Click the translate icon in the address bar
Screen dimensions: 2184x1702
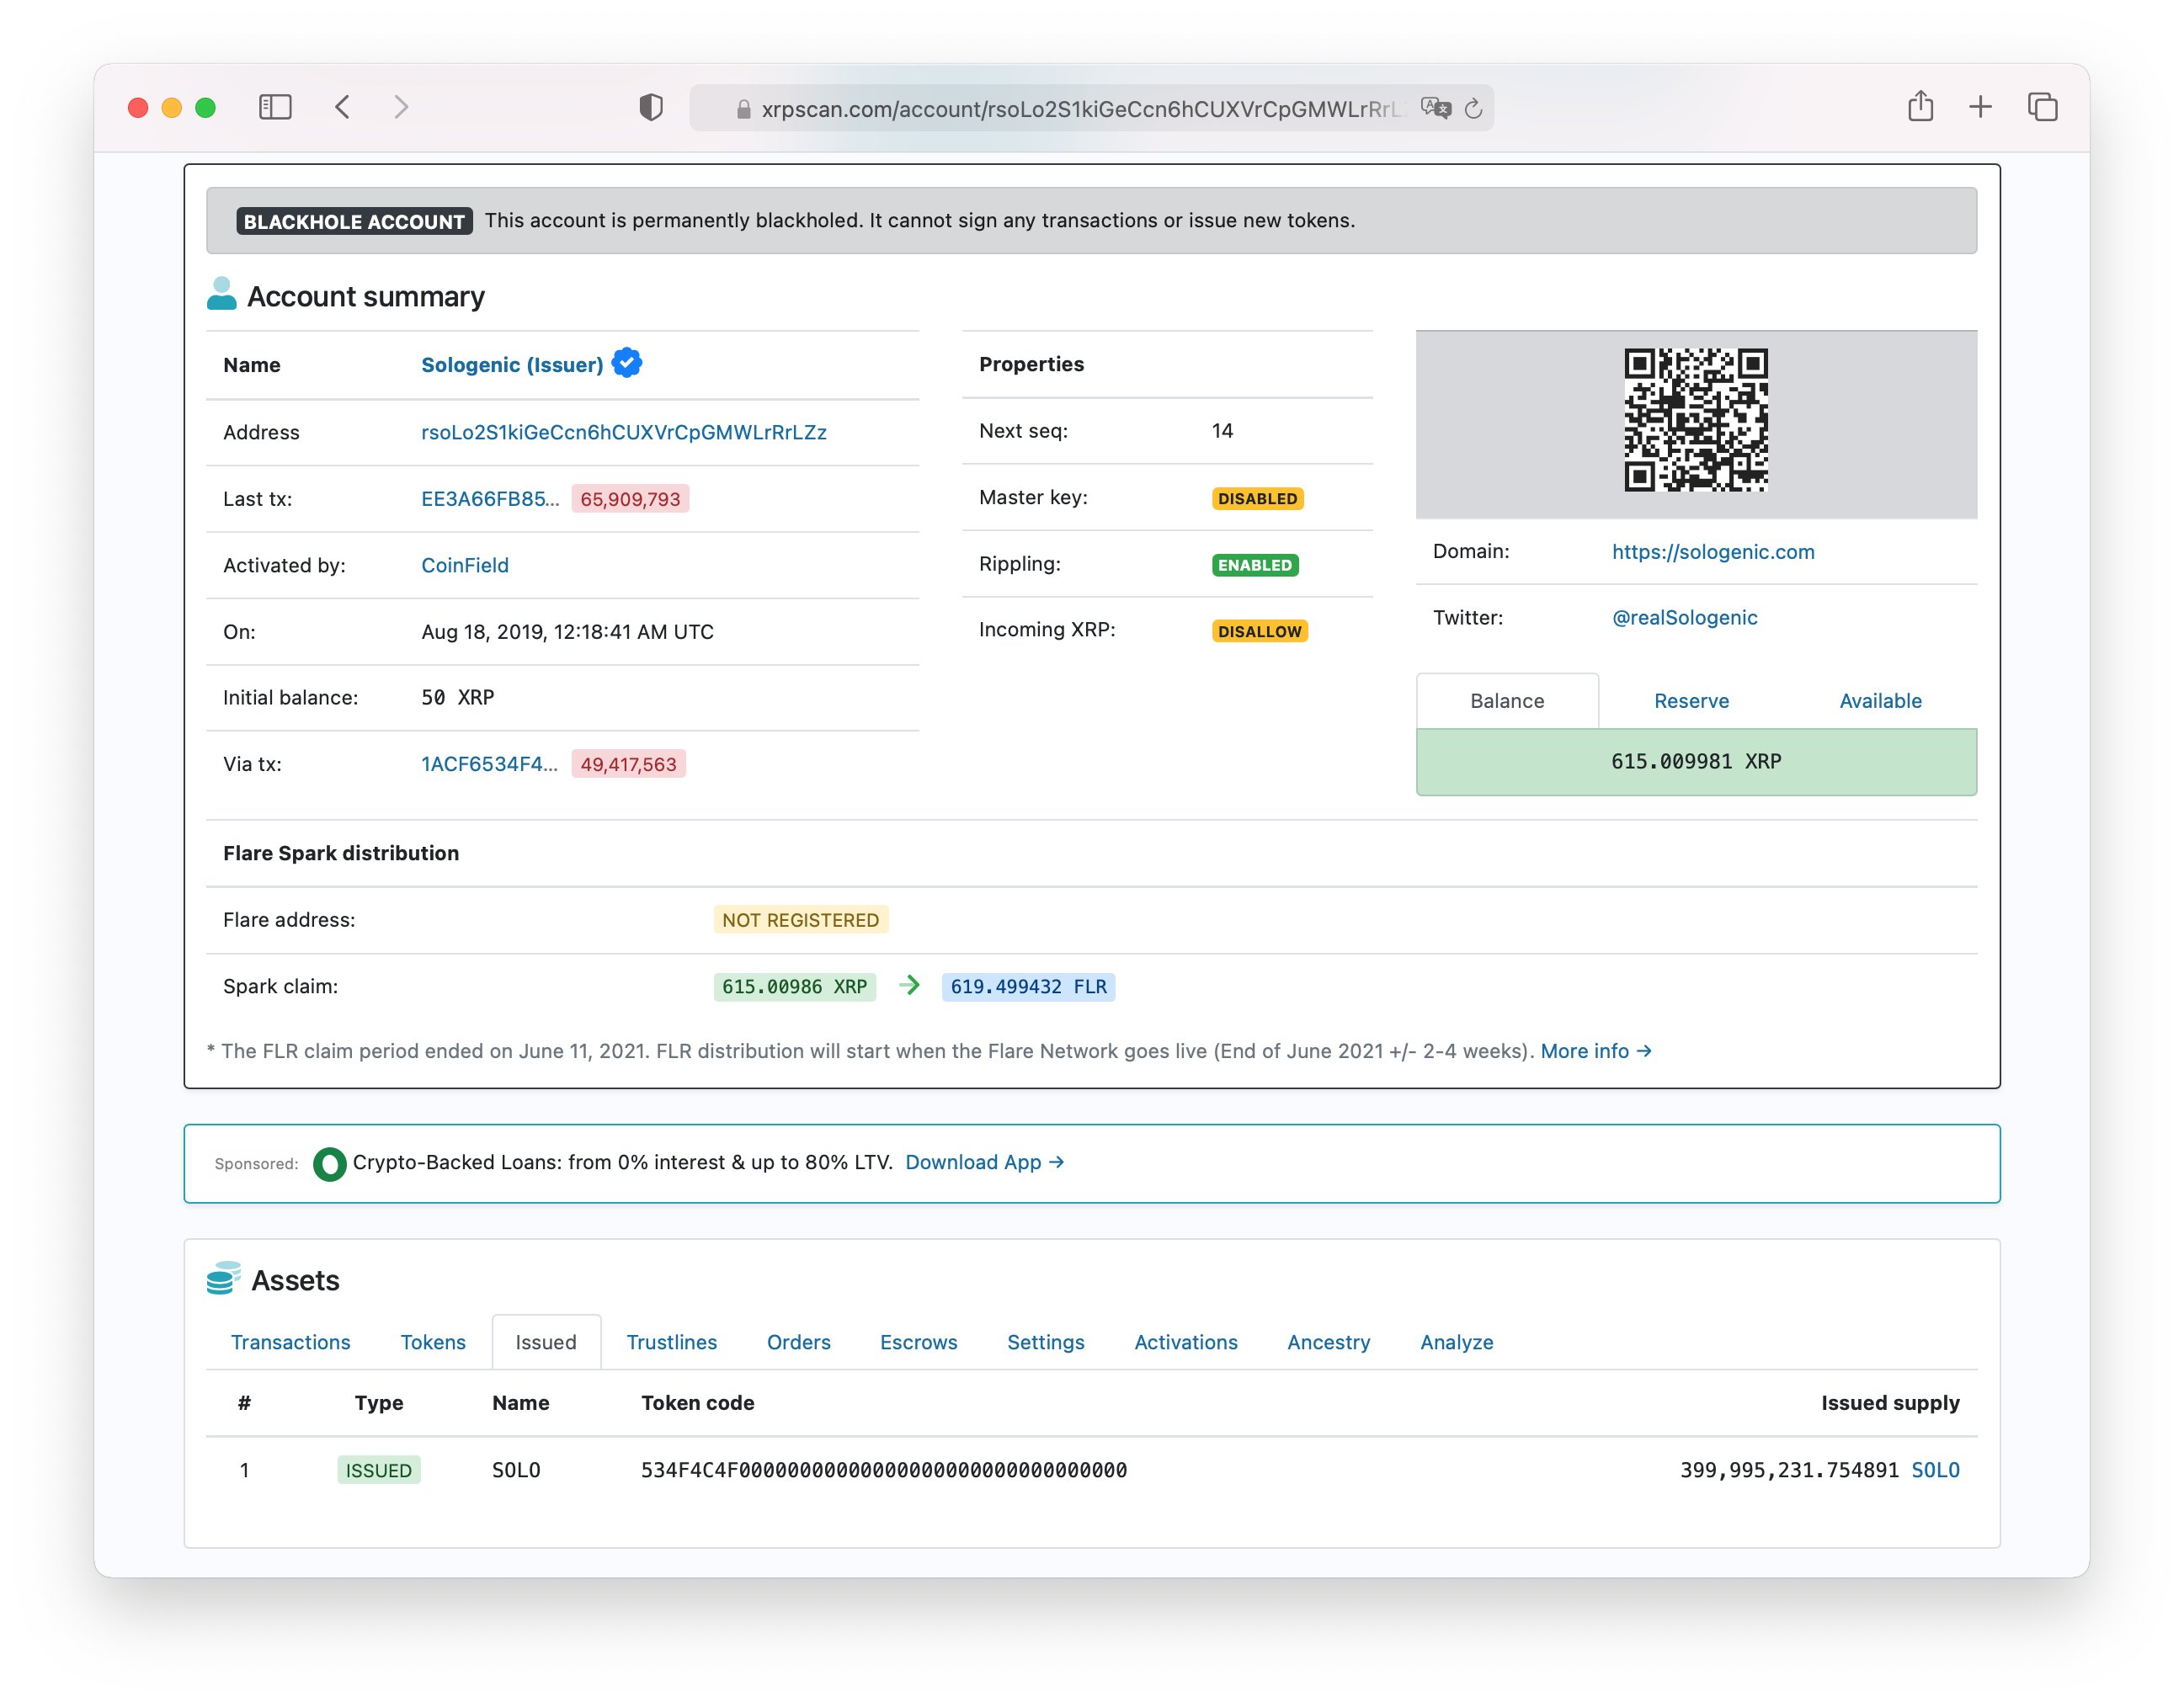(1436, 109)
